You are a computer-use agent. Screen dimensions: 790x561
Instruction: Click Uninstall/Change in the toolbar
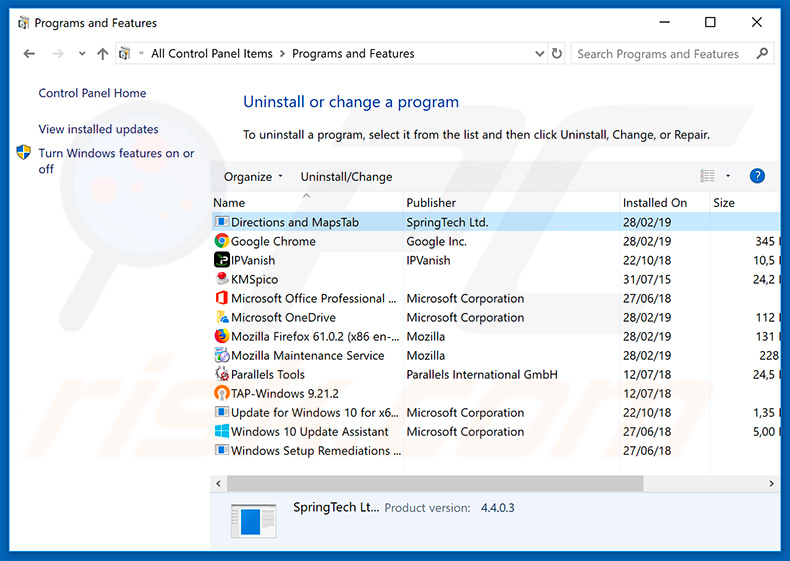point(346,177)
